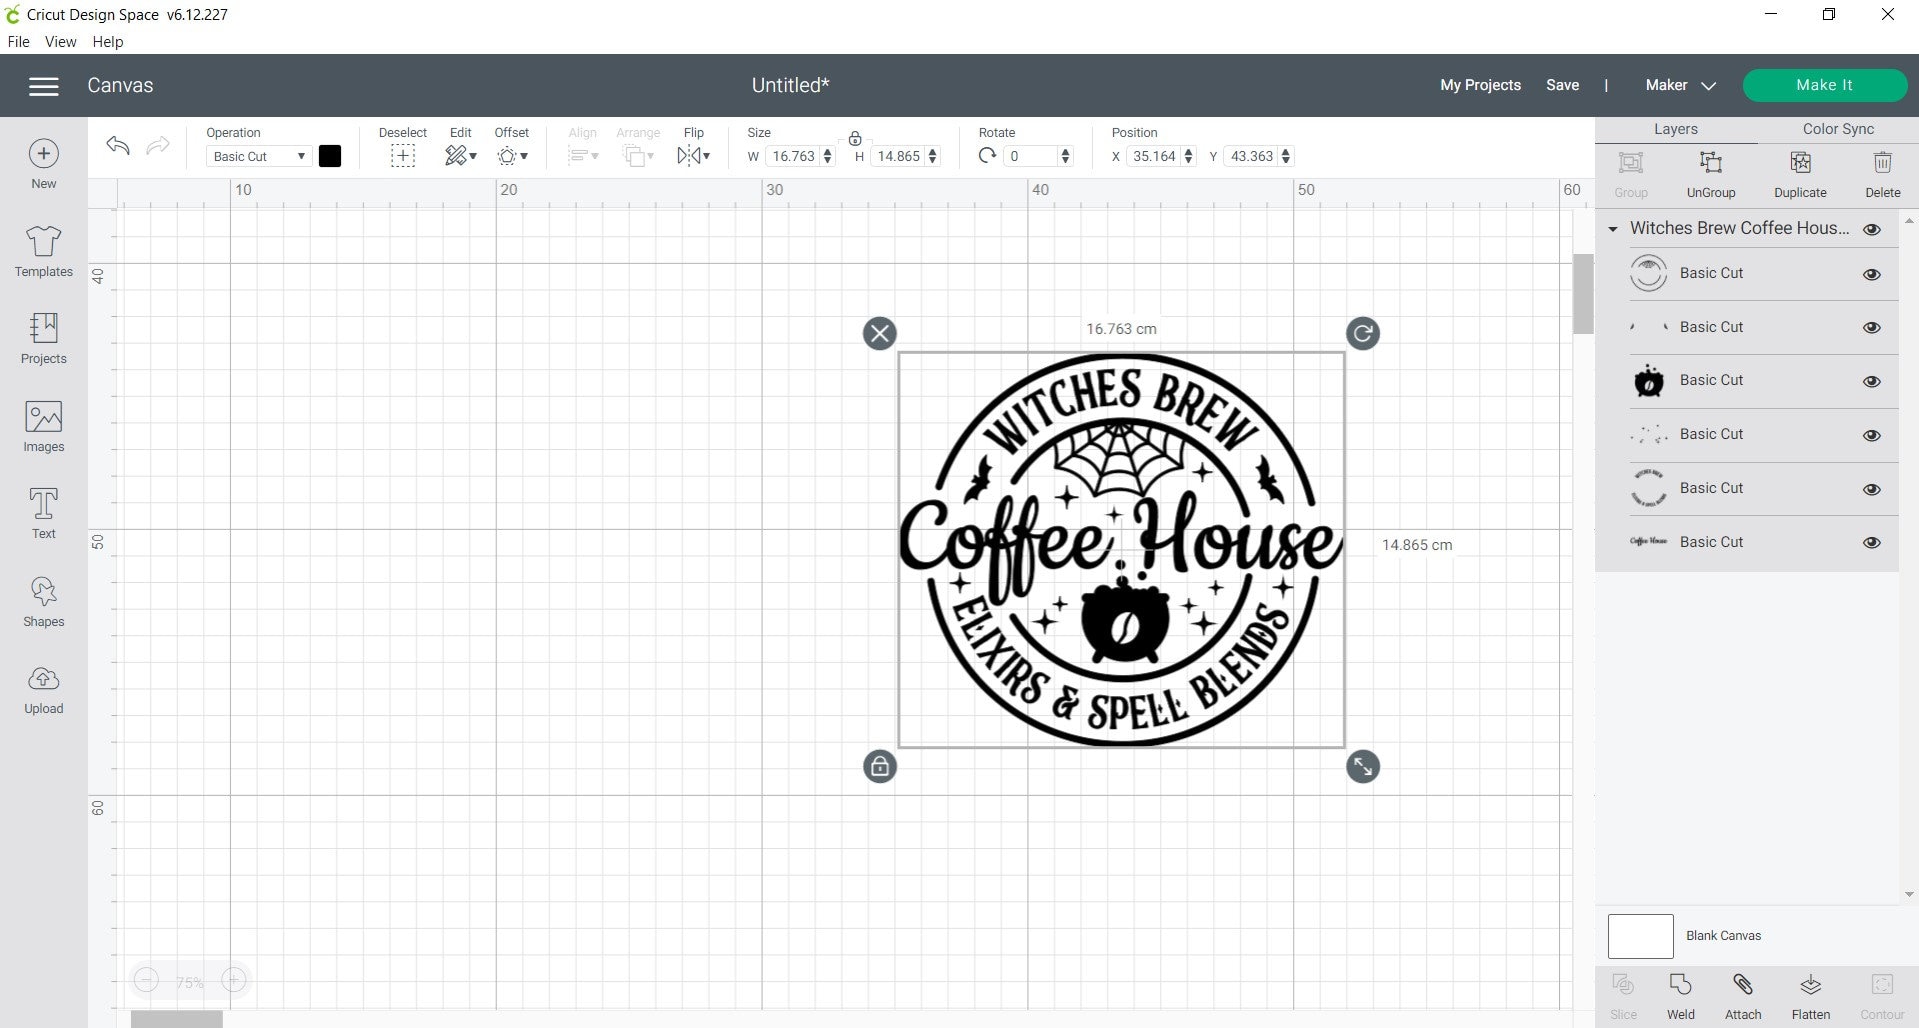Open the Maker machine dropdown

point(1680,85)
